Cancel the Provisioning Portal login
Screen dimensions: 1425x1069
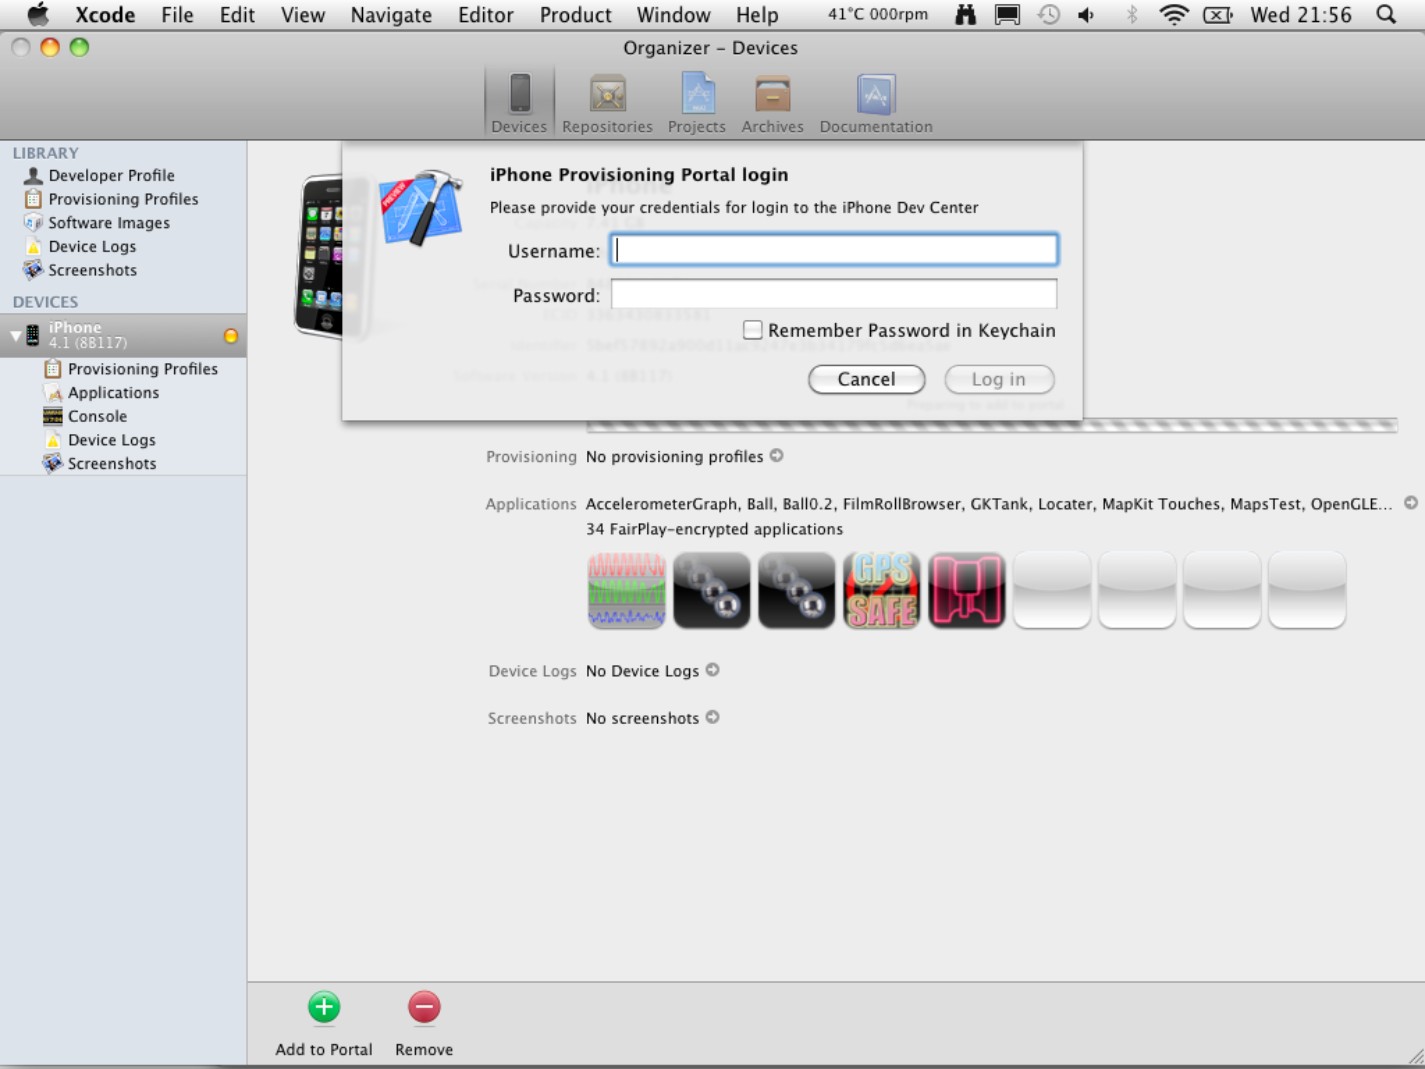866,379
